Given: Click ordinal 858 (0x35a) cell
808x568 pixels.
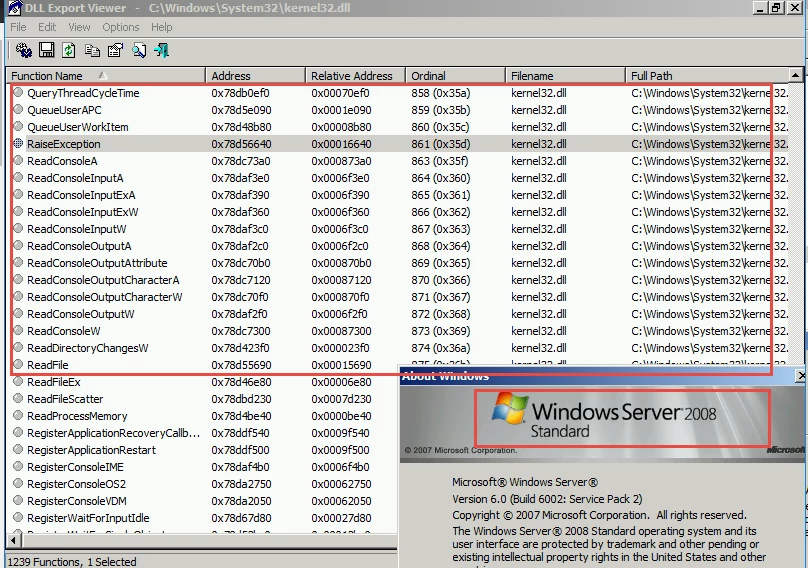Looking at the screenshot, I should click(441, 93).
